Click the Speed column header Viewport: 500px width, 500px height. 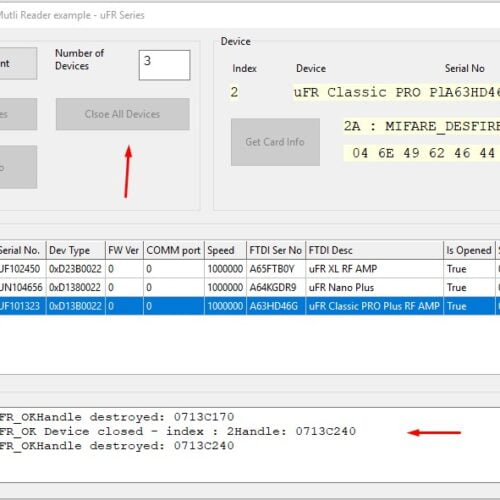(225, 250)
